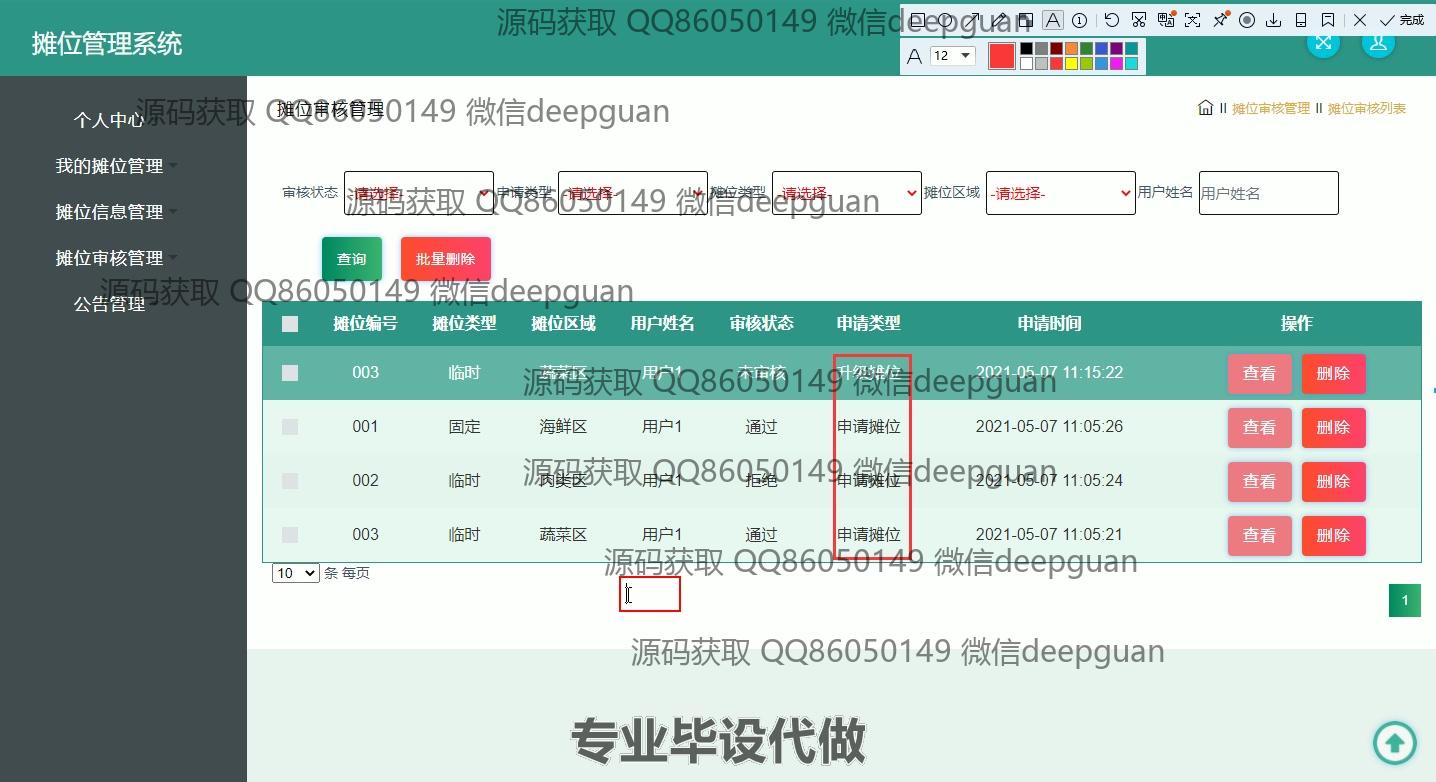Open the 摊位区域 filter dropdown
The width and height of the screenshot is (1436, 782).
click(x=1060, y=193)
